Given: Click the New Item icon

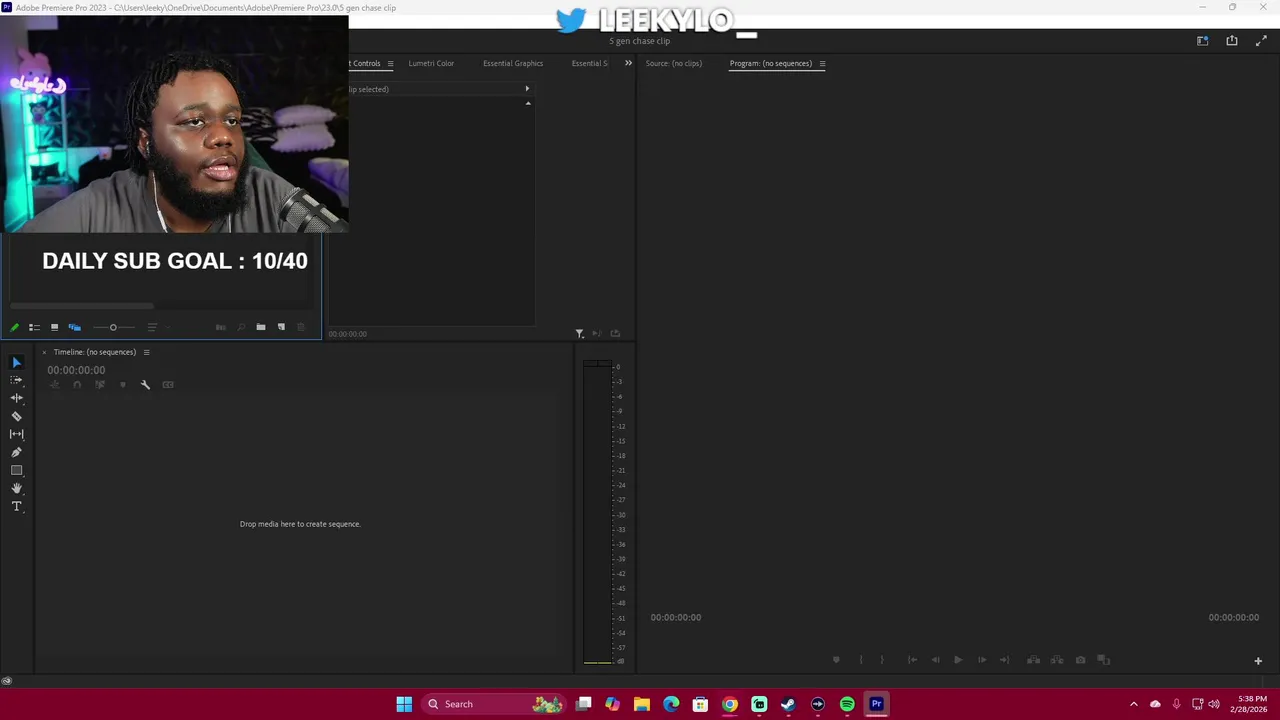Looking at the screenshot, I should tap(281, 327).
